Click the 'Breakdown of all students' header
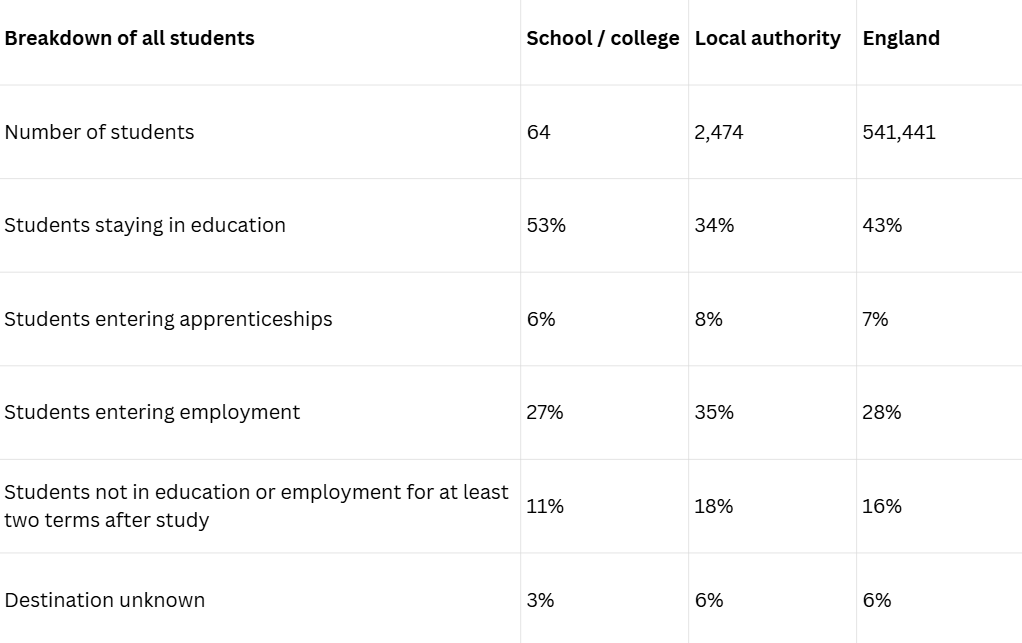1022x643 pixels. [x=130, y=38]
